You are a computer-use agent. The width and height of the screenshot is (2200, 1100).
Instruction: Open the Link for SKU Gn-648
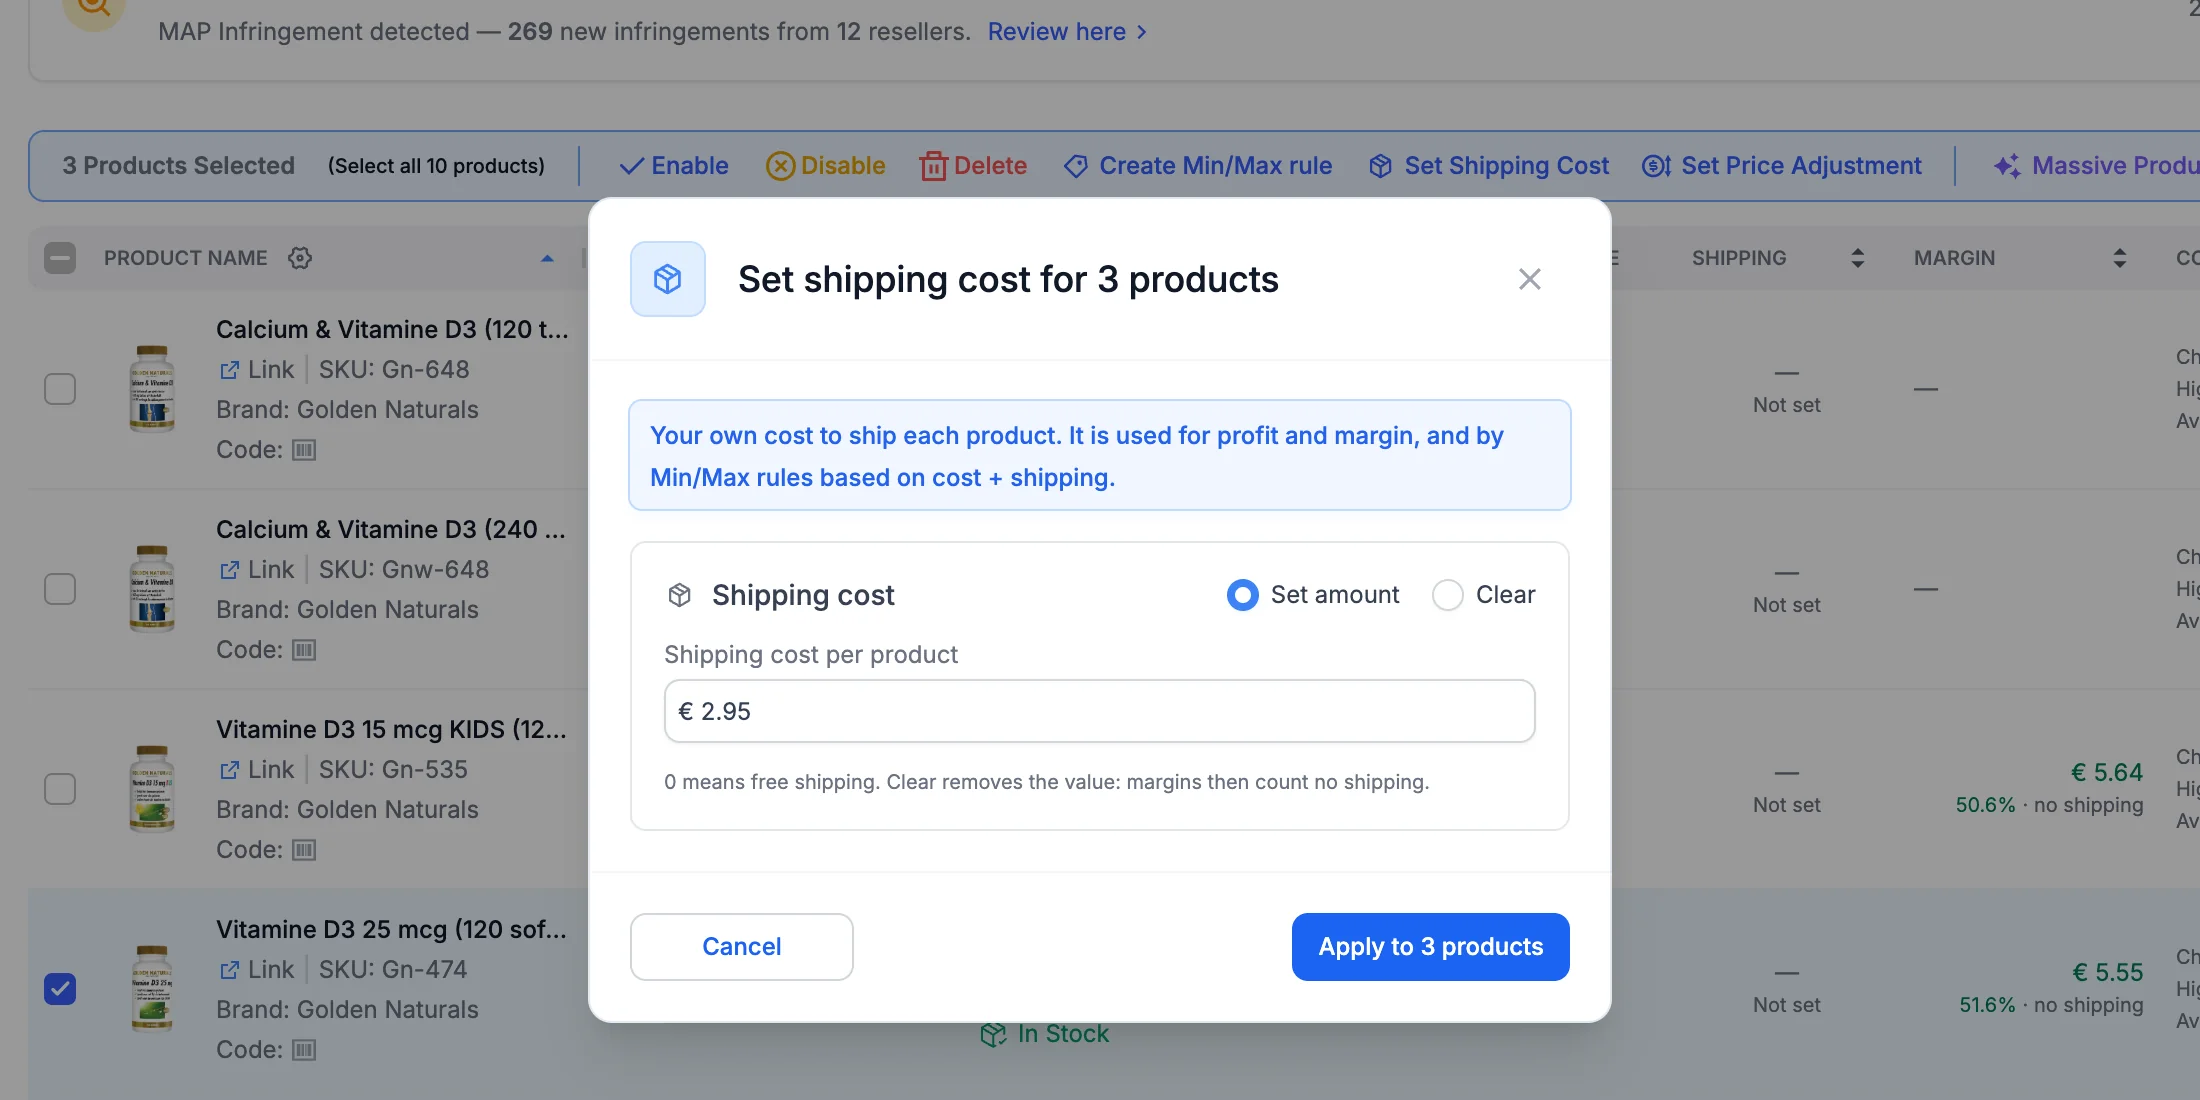257,370
